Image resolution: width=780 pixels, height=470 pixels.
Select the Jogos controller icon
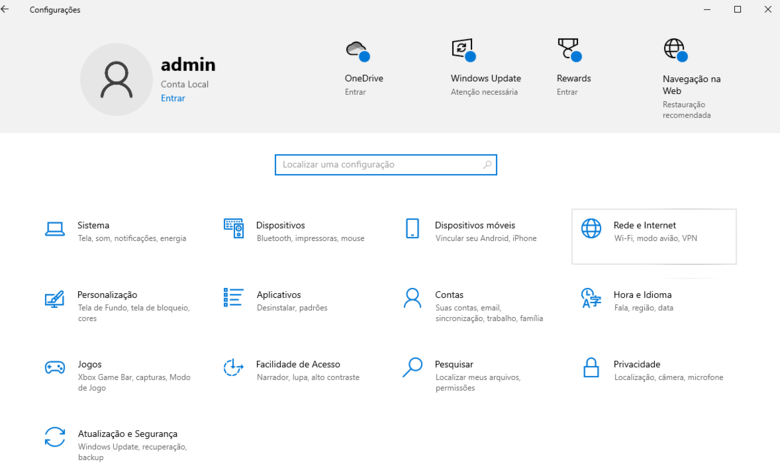[55, 368]
